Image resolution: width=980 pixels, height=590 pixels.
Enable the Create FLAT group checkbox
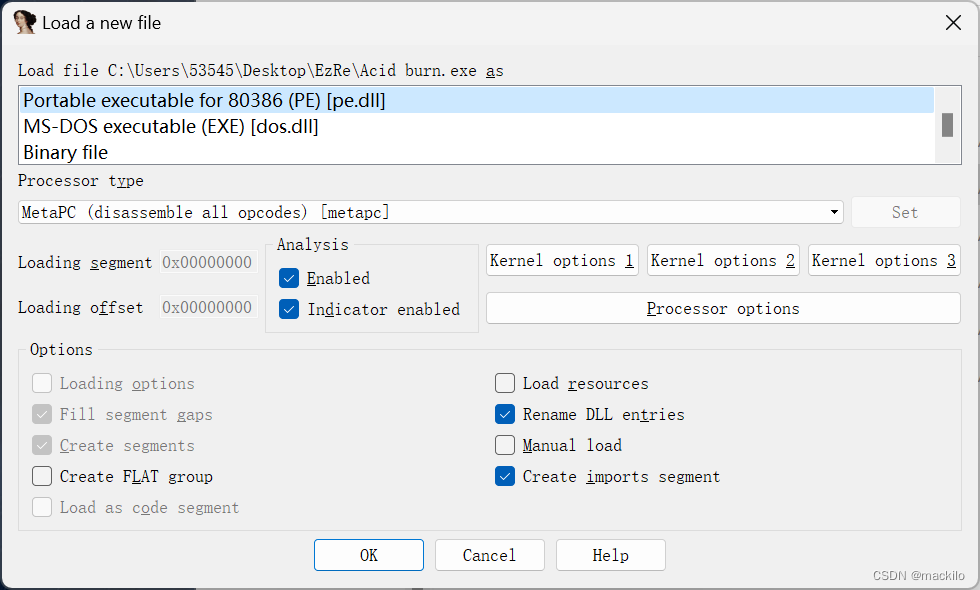tap(42, 476)
